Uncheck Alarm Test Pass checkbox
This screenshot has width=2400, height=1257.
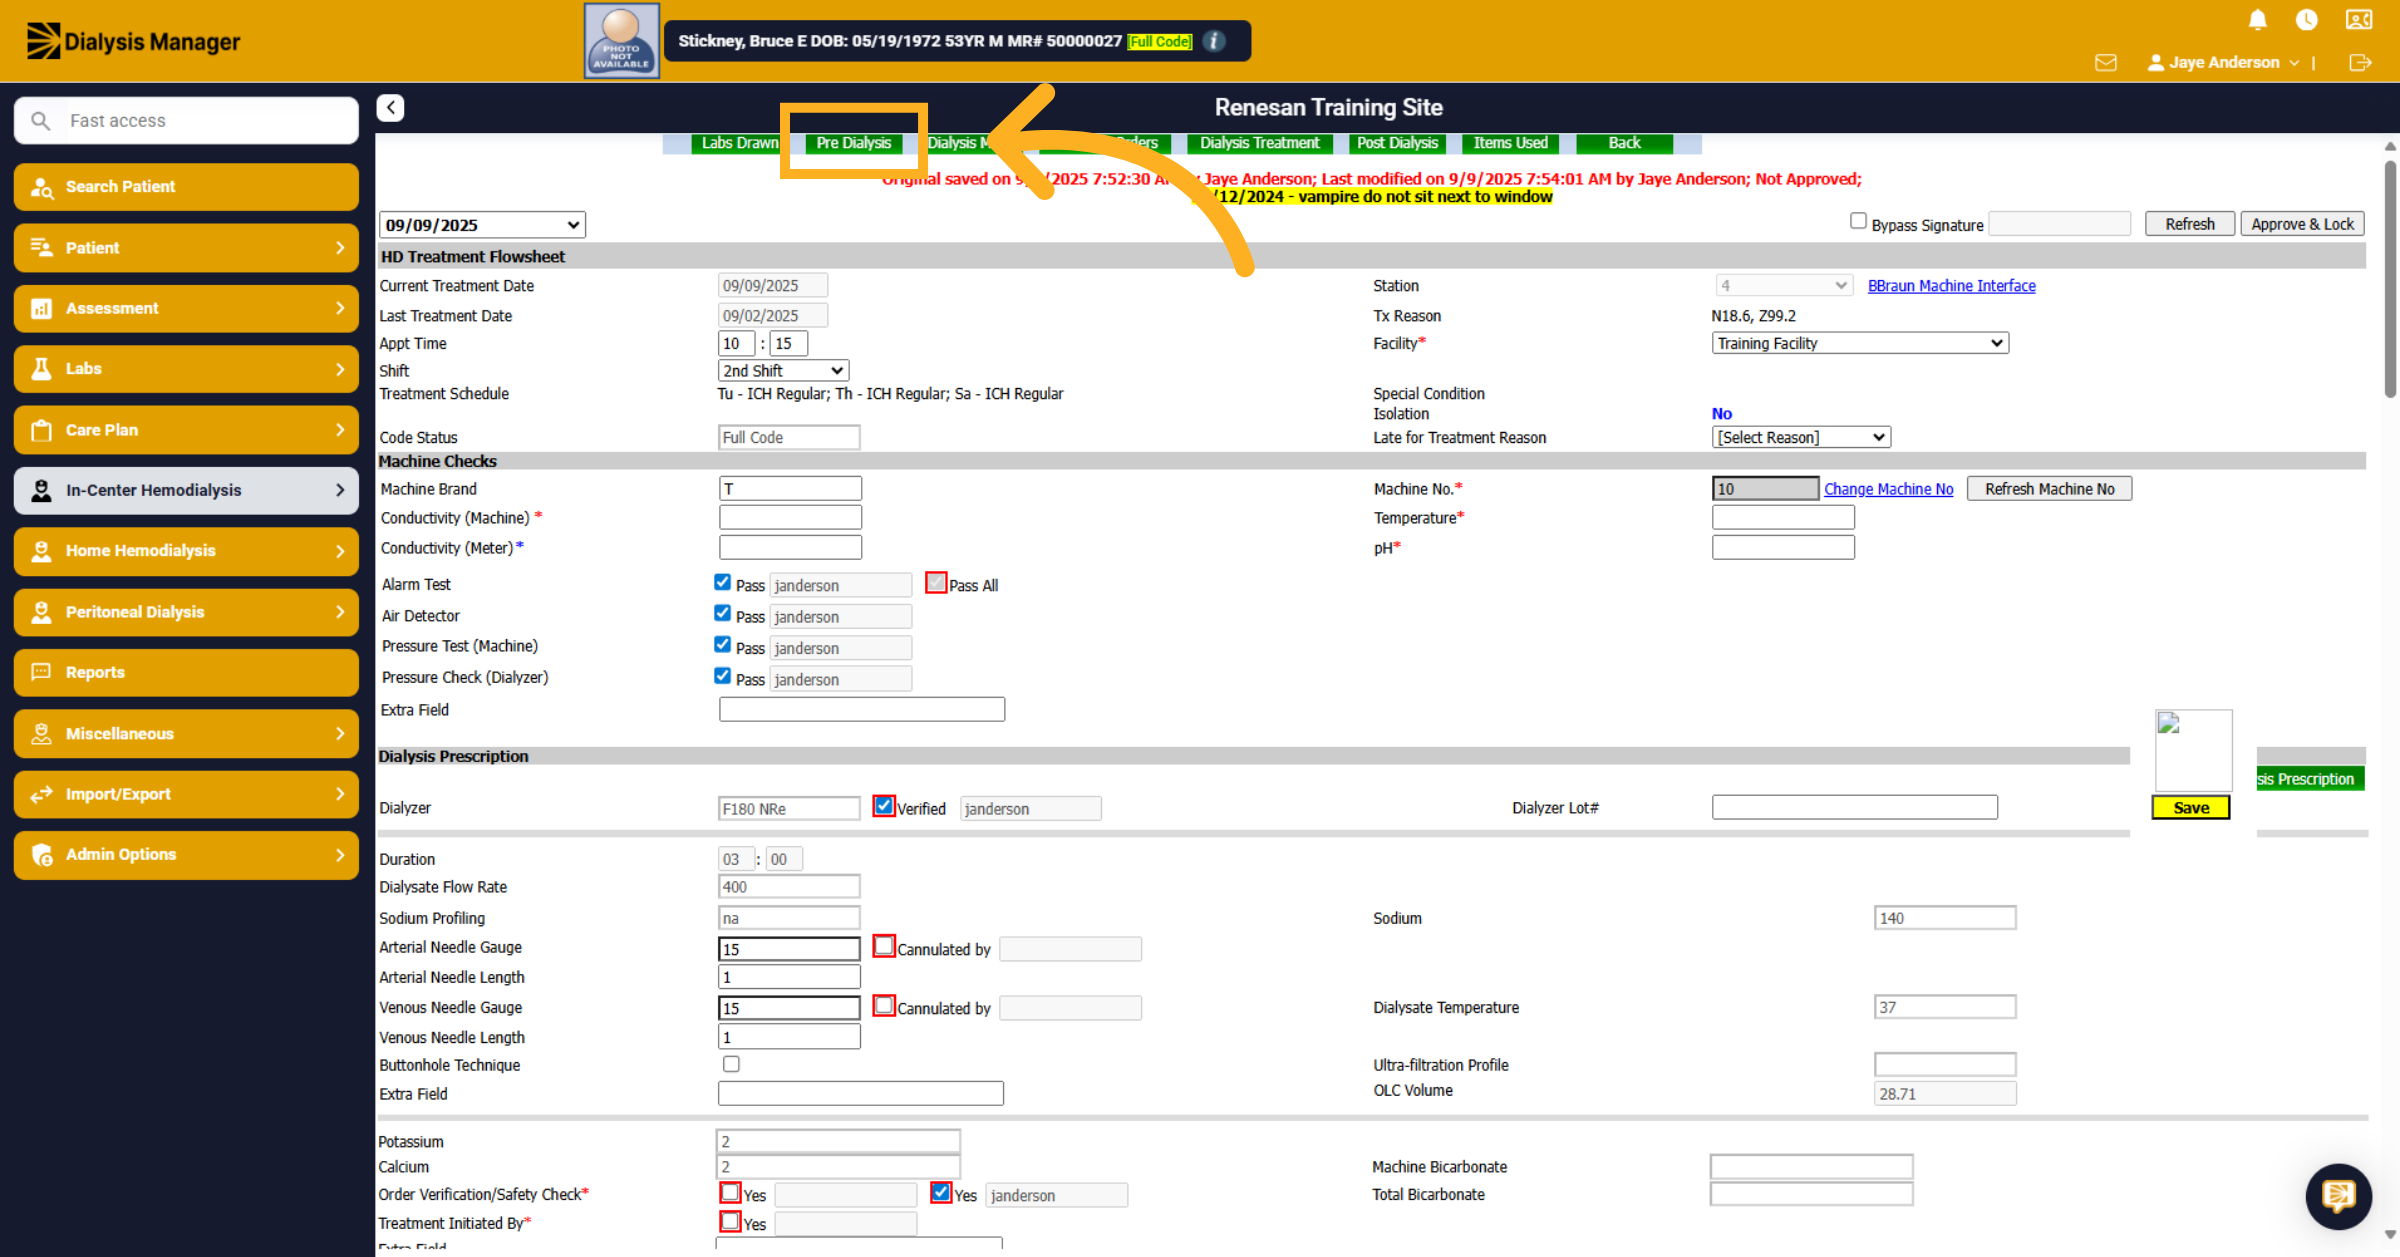pyautogui.click(x=722, y=582)
